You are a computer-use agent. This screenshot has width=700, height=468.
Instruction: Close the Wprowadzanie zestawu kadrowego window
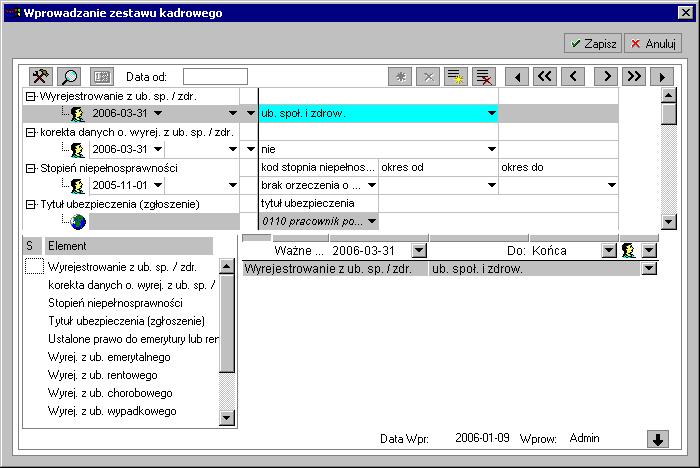(685, 13)
